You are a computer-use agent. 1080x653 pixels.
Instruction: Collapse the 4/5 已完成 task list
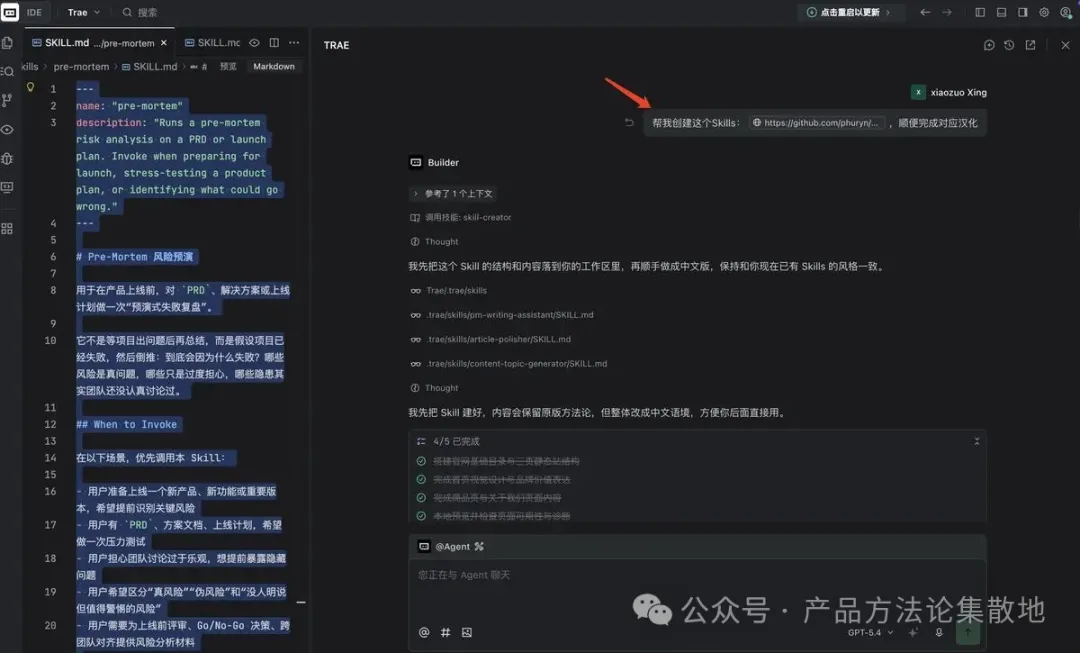[x=976, y=442]
